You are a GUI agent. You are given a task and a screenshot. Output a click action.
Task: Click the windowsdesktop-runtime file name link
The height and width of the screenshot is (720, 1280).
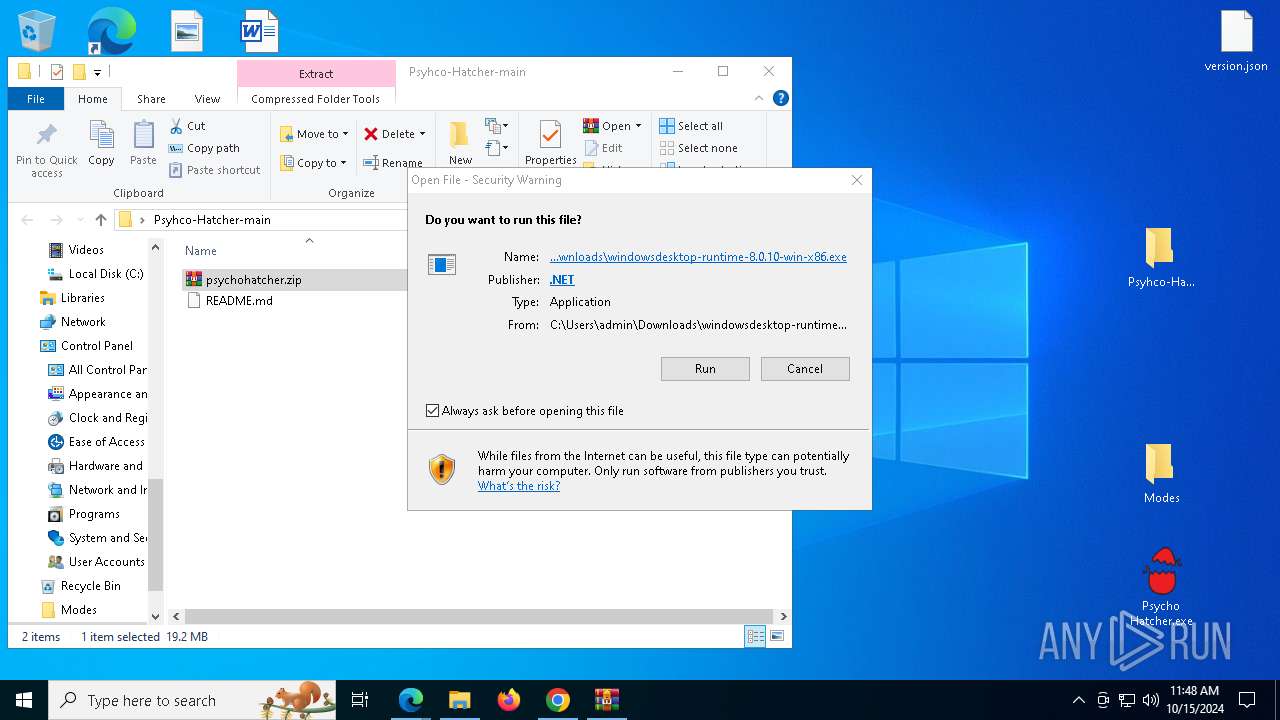[x=698, y=257]
